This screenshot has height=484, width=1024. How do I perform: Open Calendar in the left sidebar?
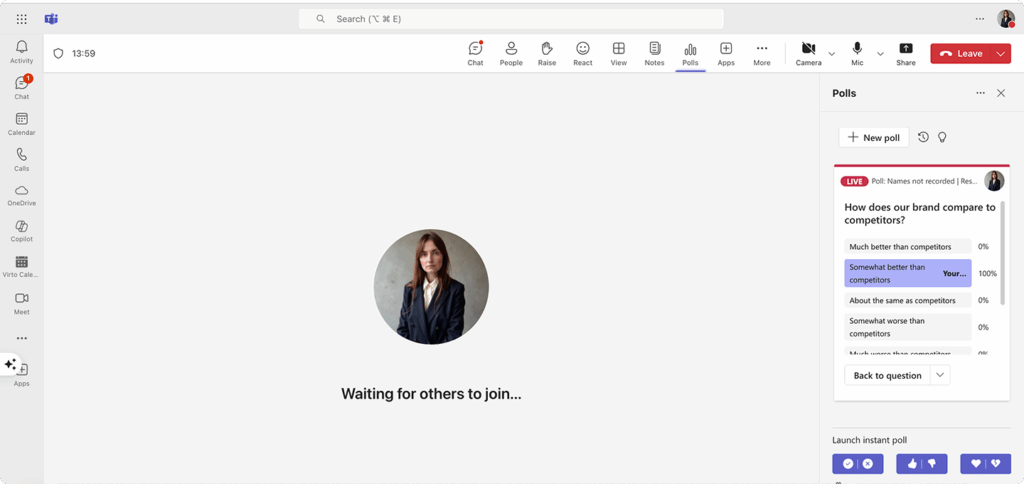point(22,124)
